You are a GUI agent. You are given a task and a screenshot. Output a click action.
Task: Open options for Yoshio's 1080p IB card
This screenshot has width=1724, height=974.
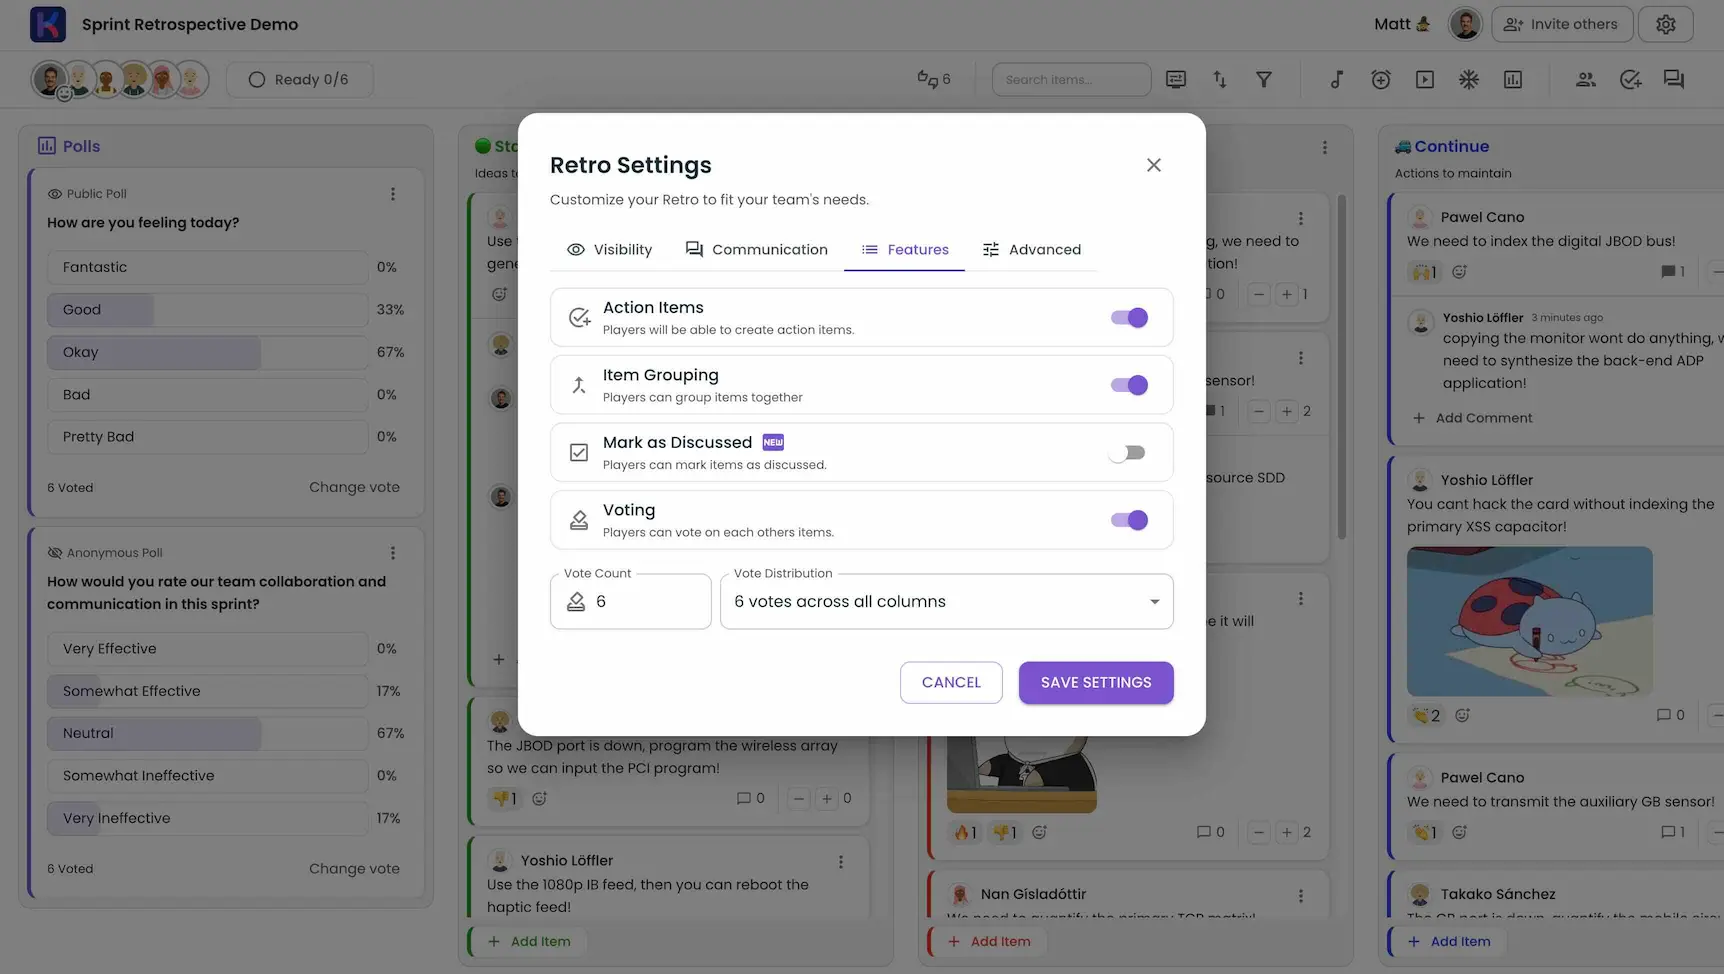click(840, 862)
